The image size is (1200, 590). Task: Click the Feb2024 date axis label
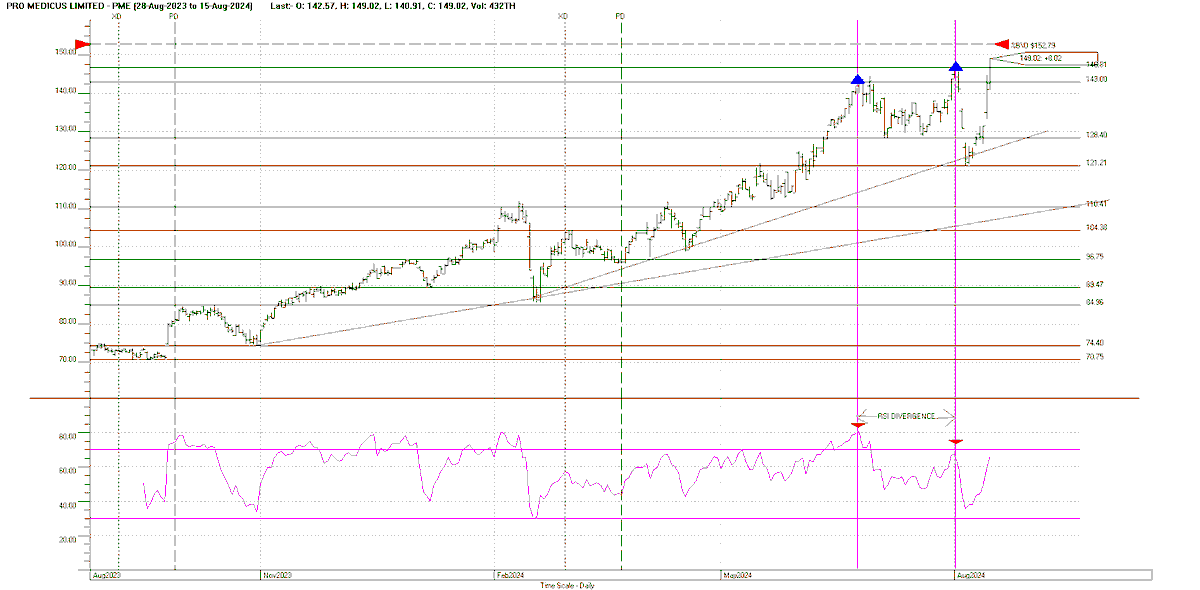[511, 576]
